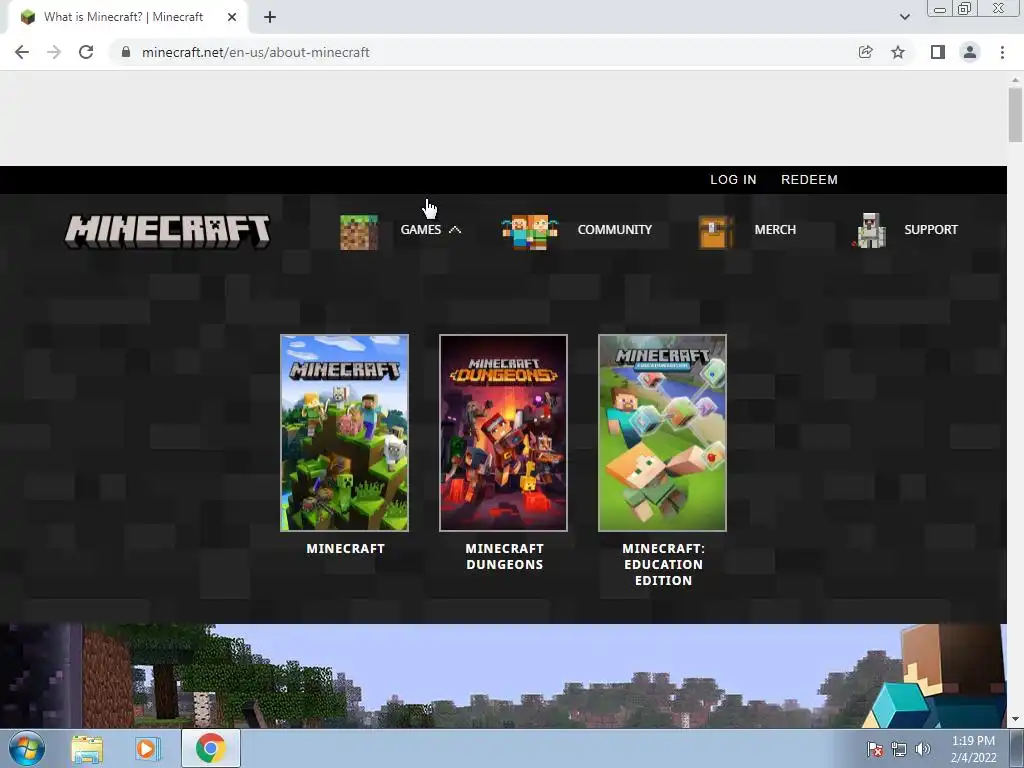Bookmark this page with the star

pos(898,52)
